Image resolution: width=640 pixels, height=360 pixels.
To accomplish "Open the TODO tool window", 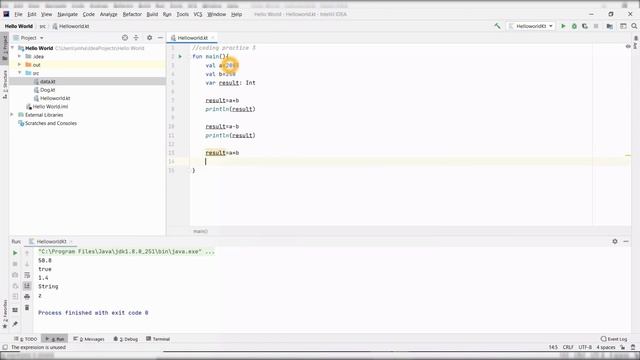I will point(26,339).
